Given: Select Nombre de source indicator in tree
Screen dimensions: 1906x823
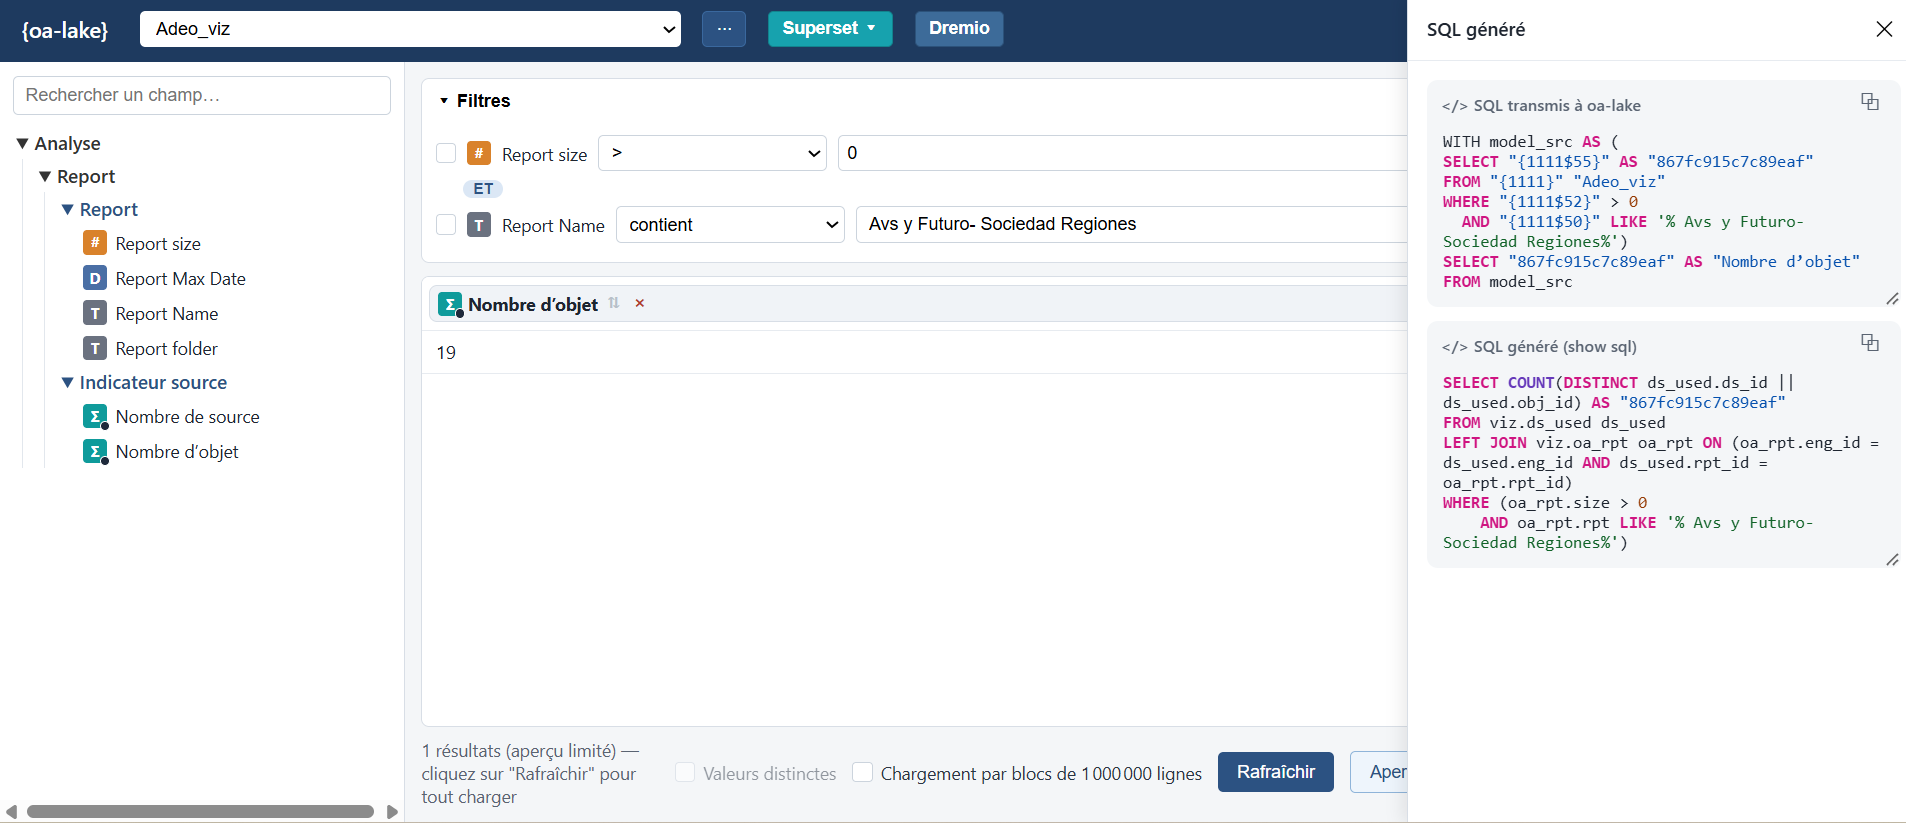Looking at the screenshot, I should click(187, 416).
